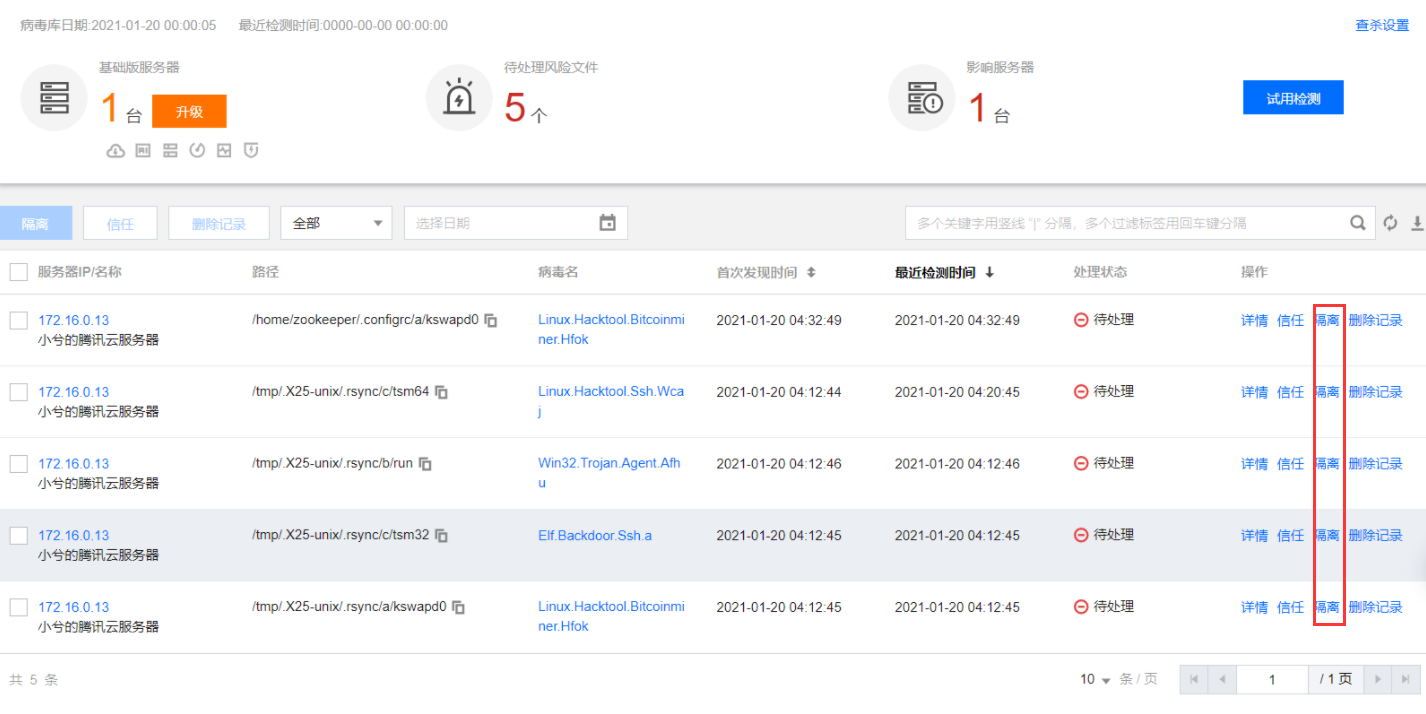1426x714 pixels.
Task: Click 隔离 for /tmp .rsync/a/kswapd0 row
Action: tap(1326, 607)
